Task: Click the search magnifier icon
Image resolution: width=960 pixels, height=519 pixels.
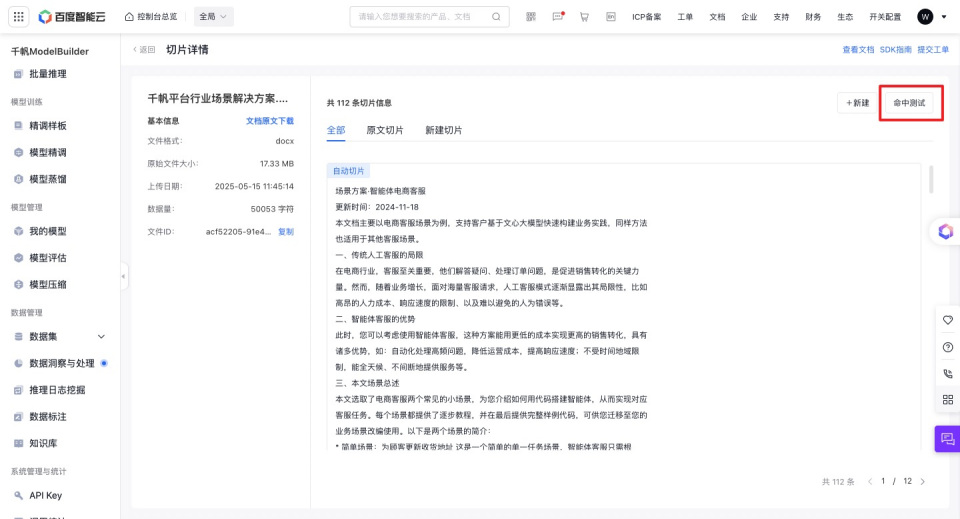Action: point(496,17)
